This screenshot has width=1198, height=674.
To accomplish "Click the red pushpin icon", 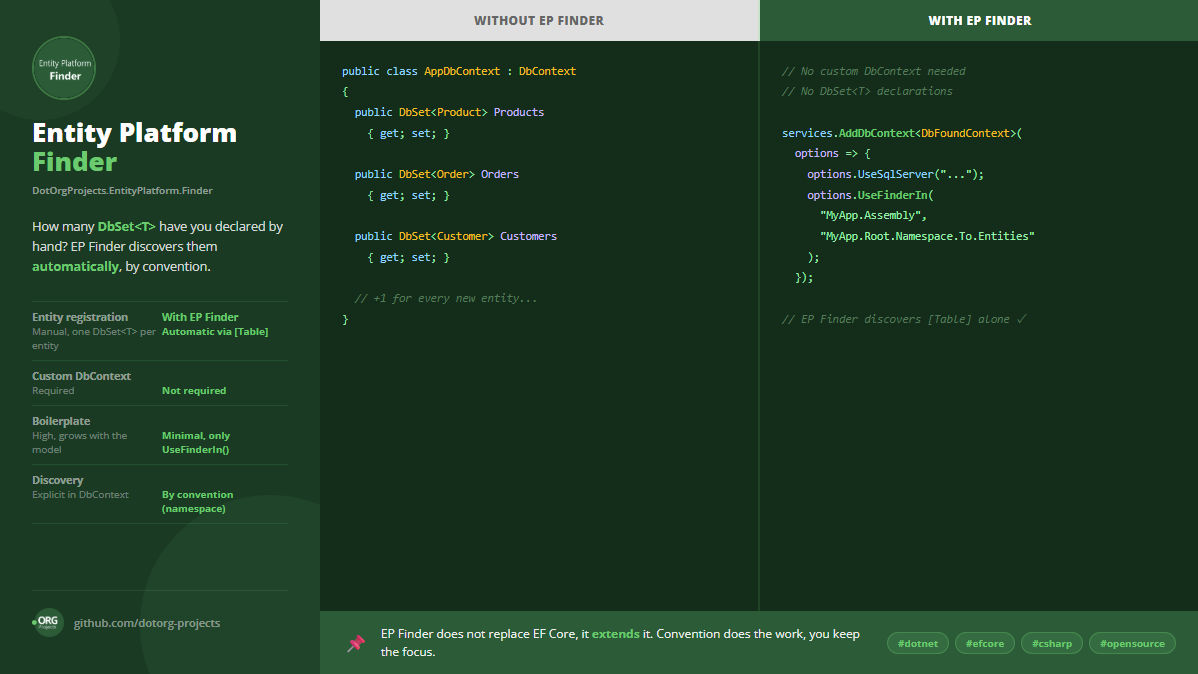I will pyautogui.click(x=355, y=643).
